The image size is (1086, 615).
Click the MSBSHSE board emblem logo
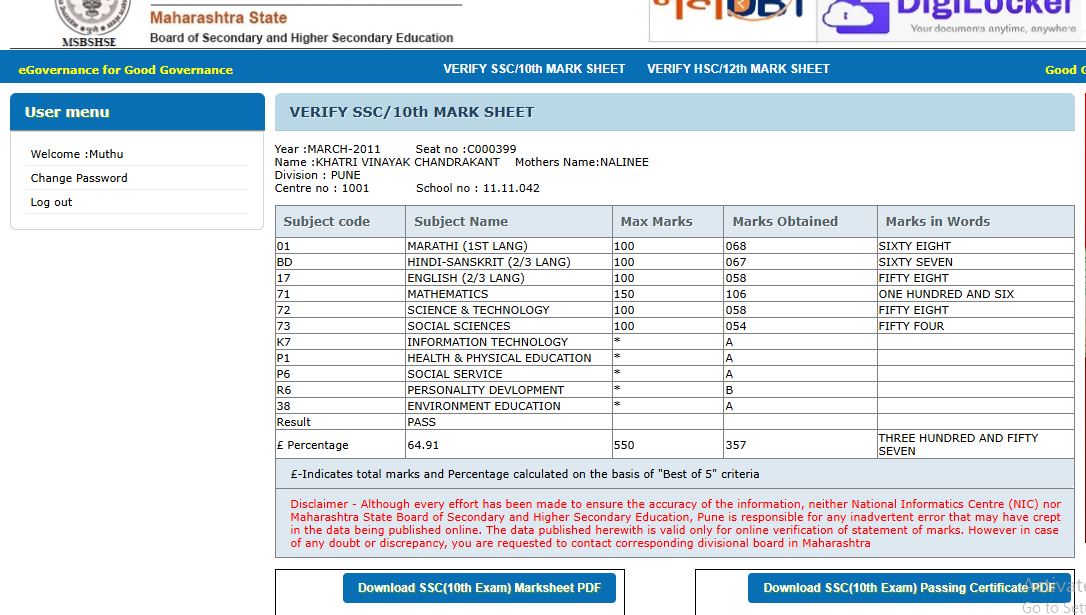(x=94, y=20)
